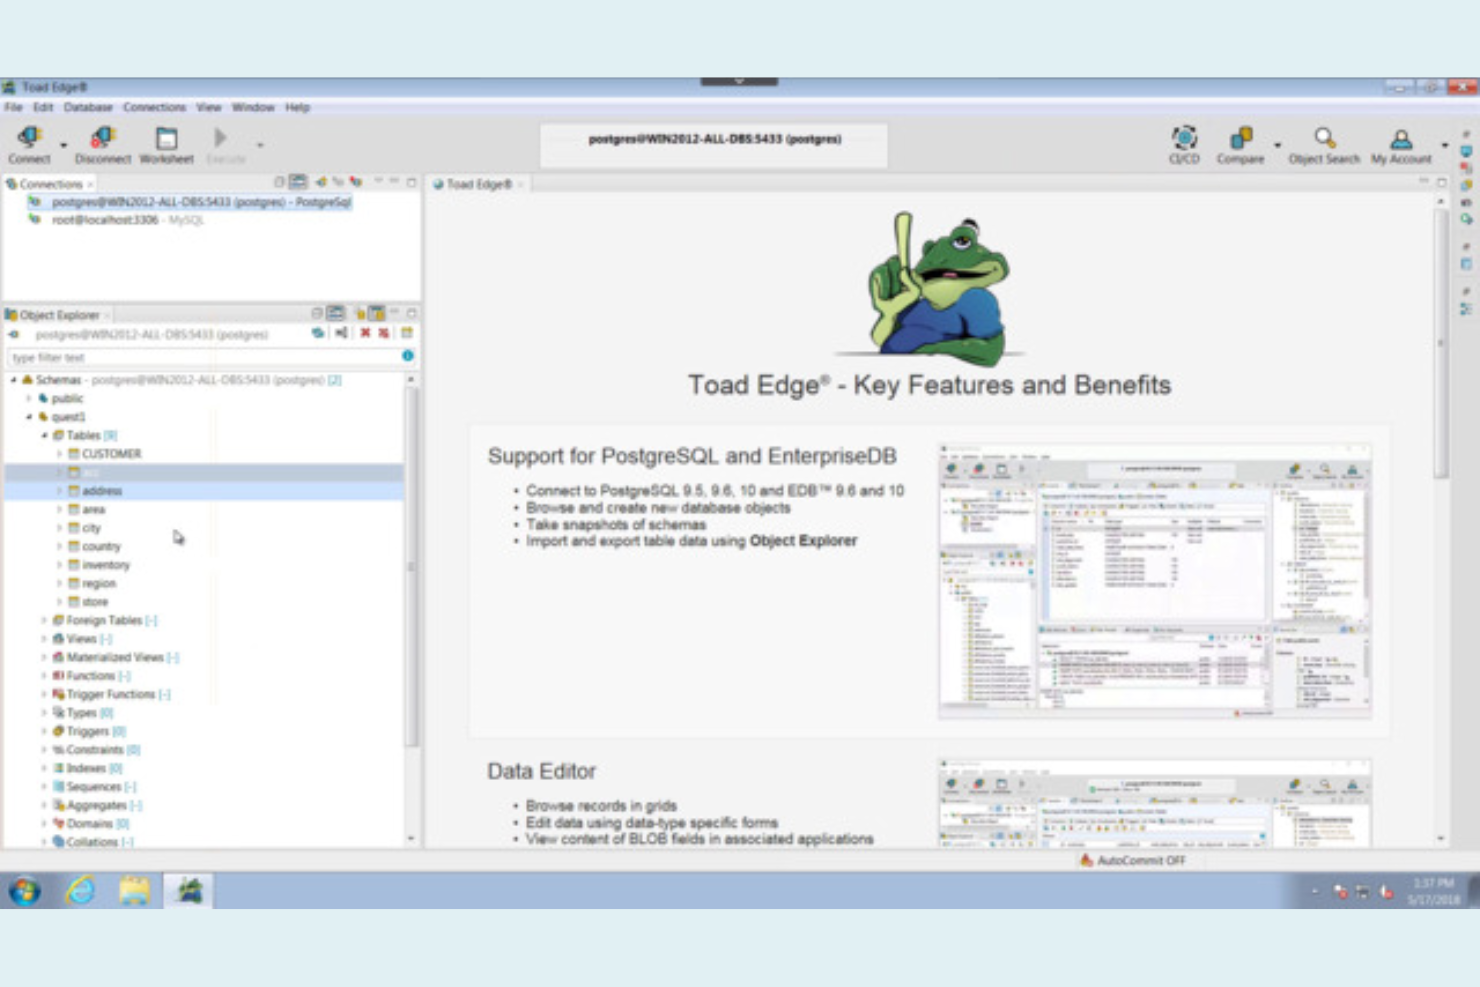Viewport: 1480px width, 987px height.
Task: Expand the CUSTOMER table node
Action: [x=59, y=454]
